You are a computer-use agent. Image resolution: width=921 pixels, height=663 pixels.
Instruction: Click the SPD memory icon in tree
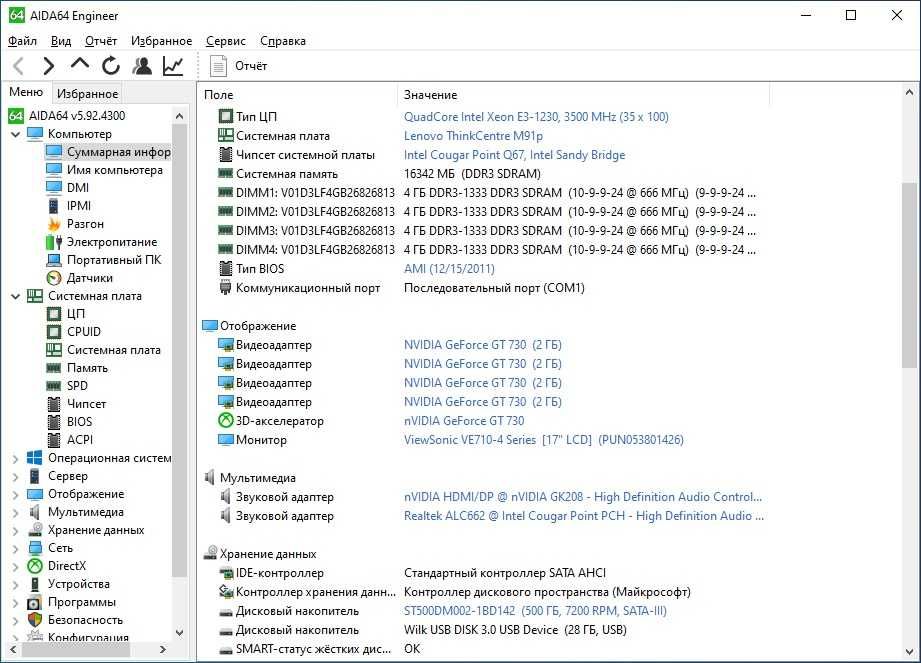[53, 386]
